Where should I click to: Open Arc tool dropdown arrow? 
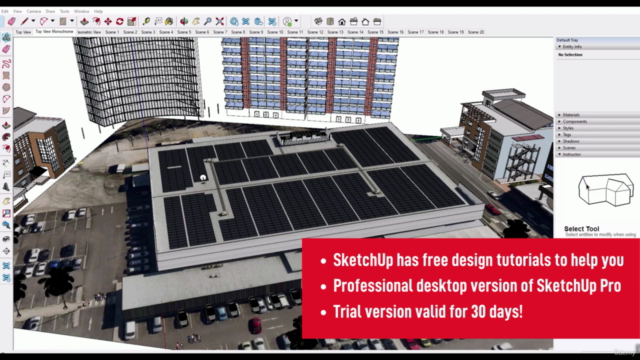pyautogui.click(x=52, y=21)
